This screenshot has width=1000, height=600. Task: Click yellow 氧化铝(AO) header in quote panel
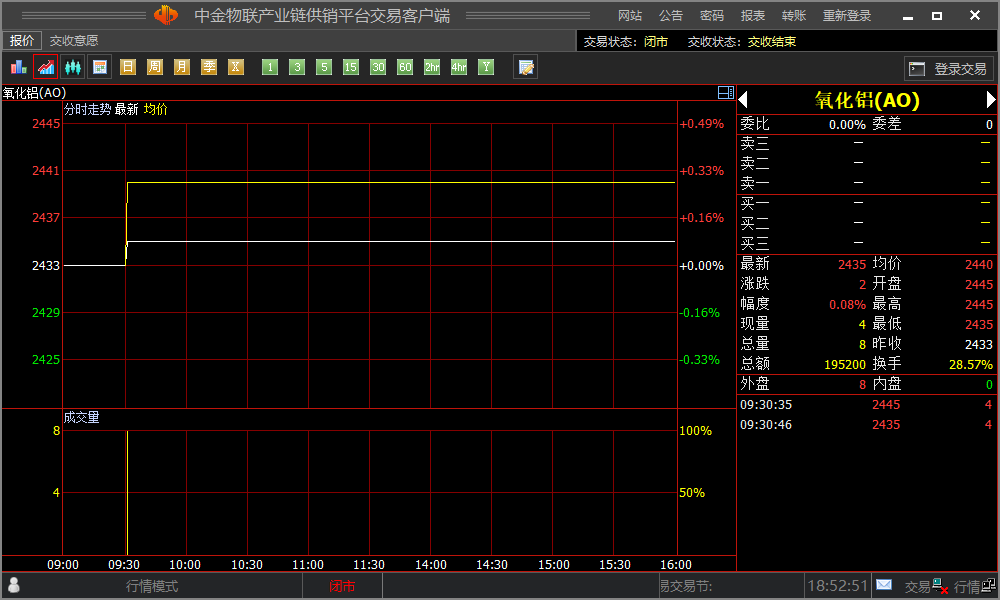pos(867,100)
